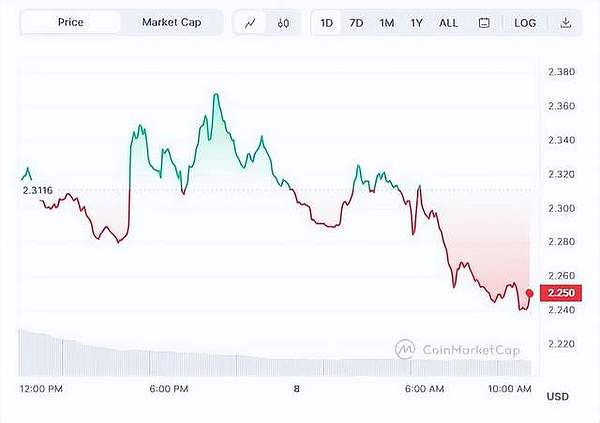This screenshot has height=423, width=600.
Task: Choose the 1M time range
Action: 386,22
